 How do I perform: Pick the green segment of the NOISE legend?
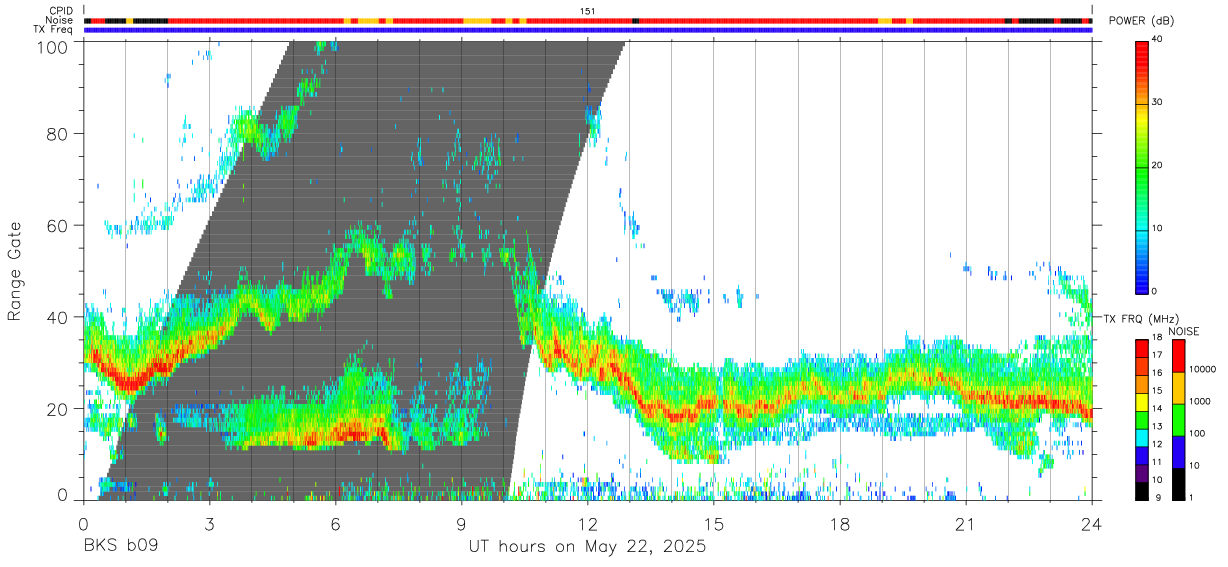tap(1177, 421)
